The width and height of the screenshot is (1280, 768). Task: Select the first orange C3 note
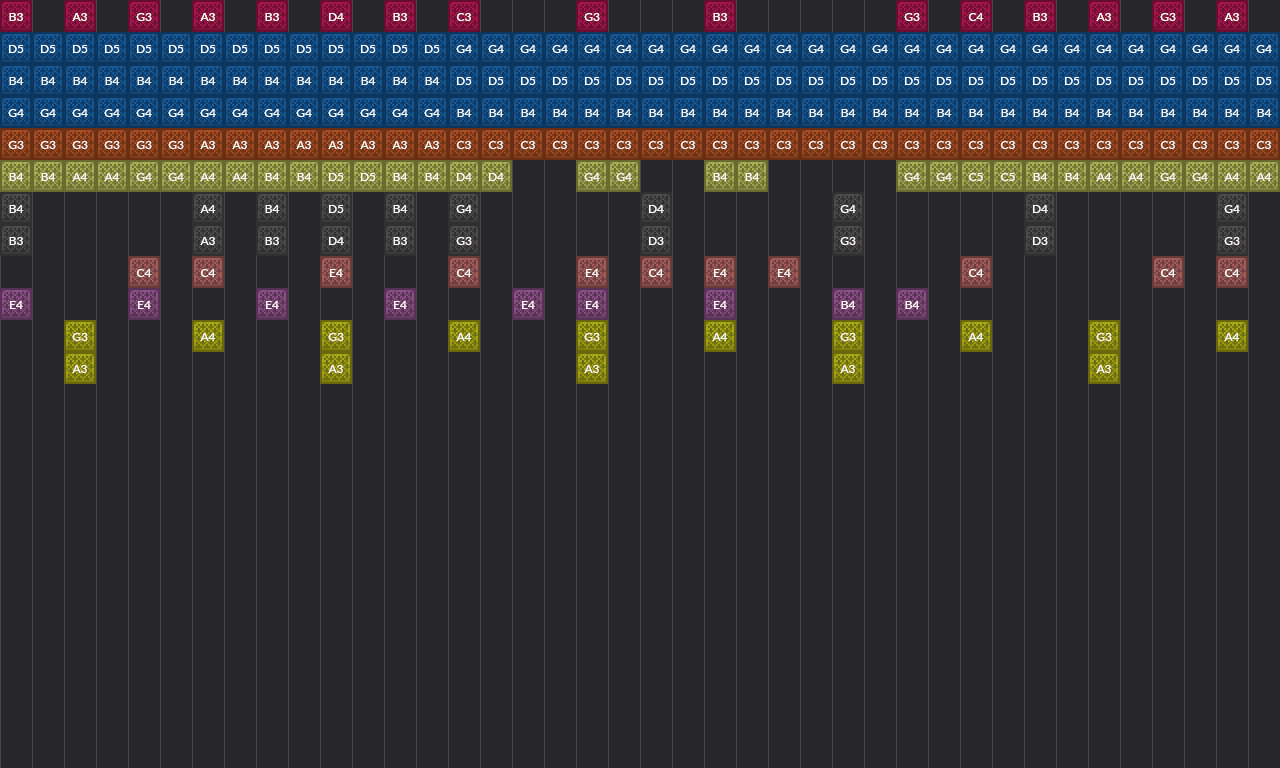[464, 145]
